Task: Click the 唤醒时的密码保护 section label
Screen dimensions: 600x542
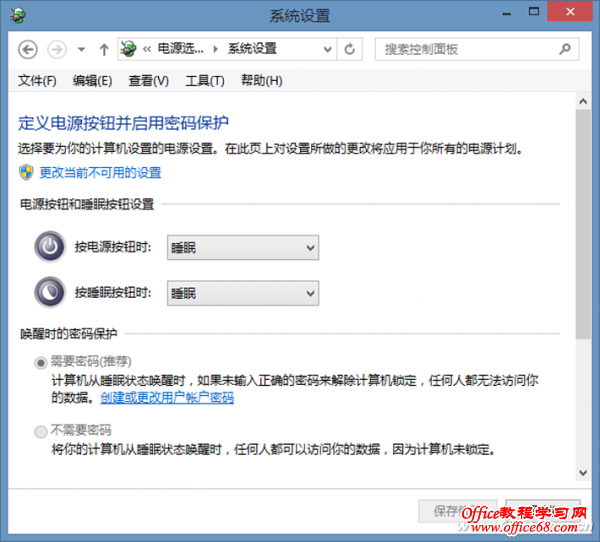Action: point(68,334)
